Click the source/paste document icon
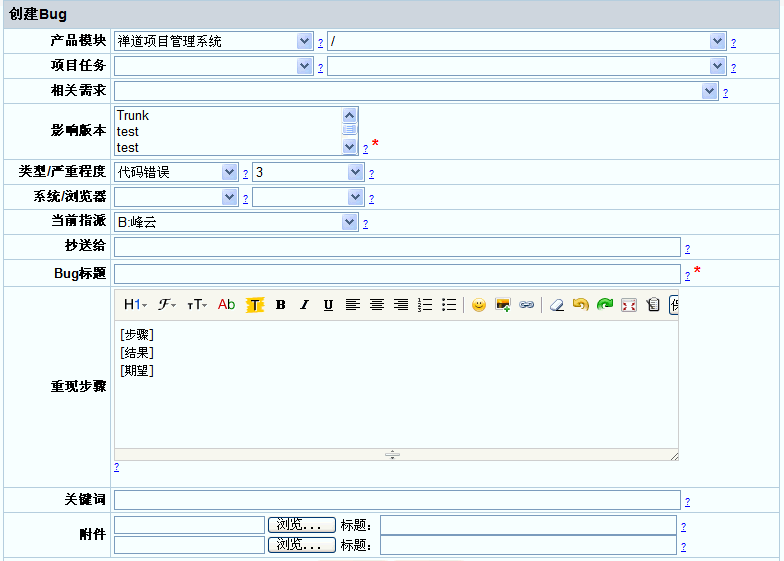The width and height of the screenshot is (784, 561). [652, 304]
